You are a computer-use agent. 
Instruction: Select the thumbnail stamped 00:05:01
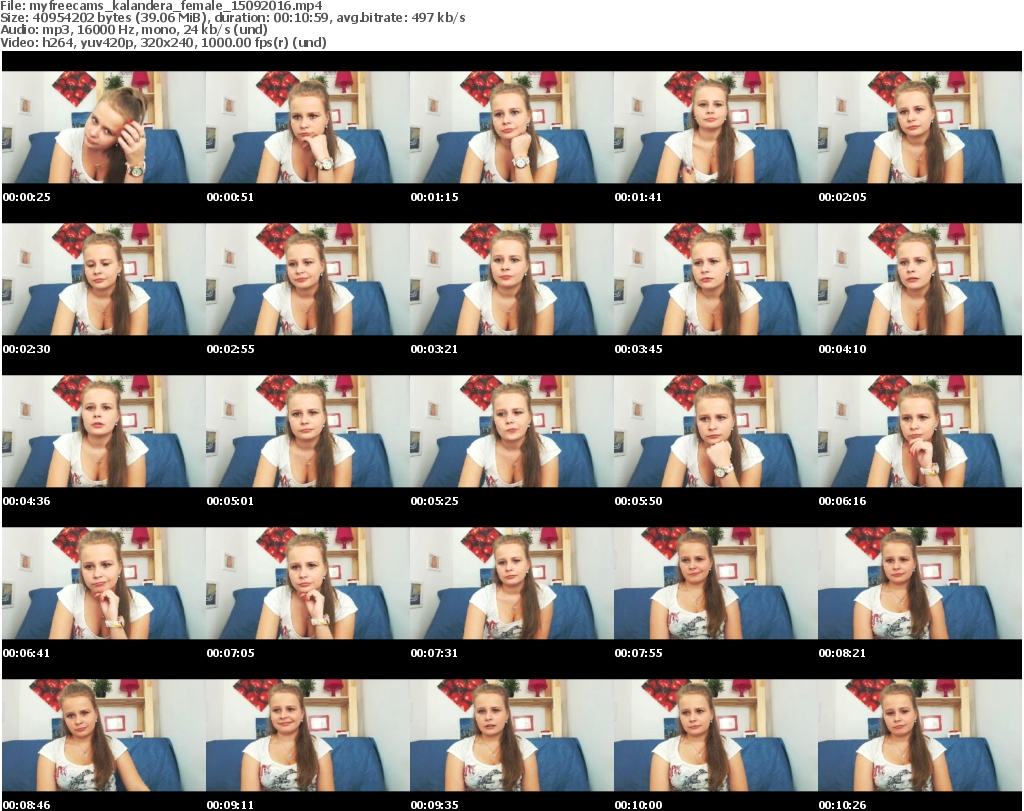(x=308, y=432)
